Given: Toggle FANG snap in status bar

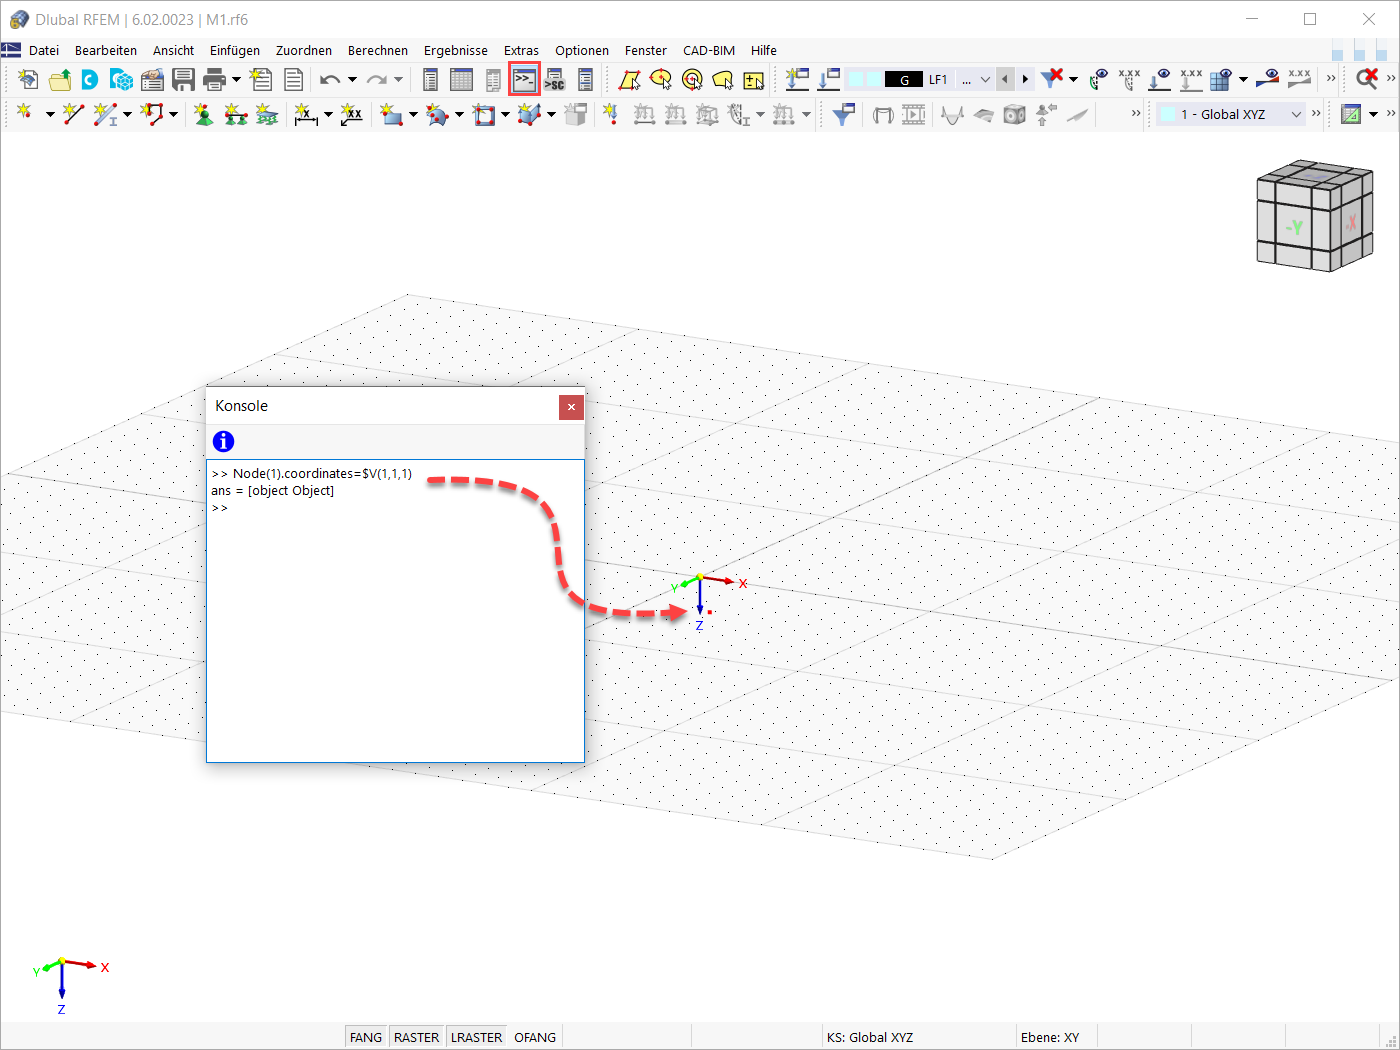Looking at the screenshot, I should (x=365, y=1037).
